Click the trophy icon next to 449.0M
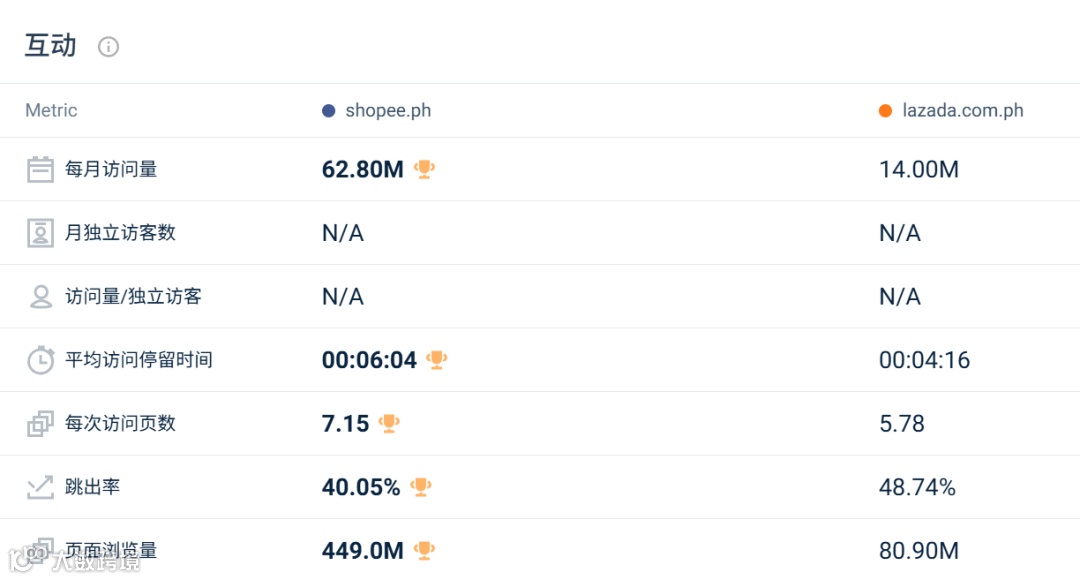The height and width of the screenshot is (580, 1080). [425, 551]
